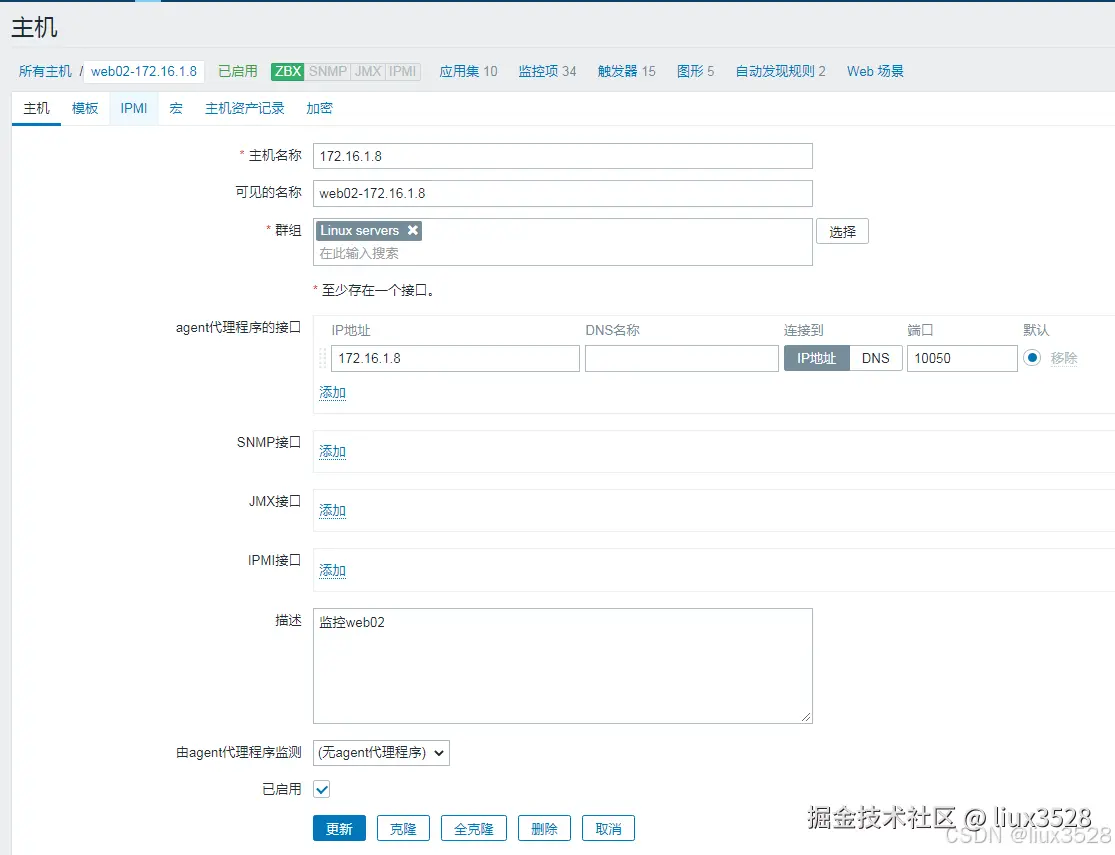Image resolution: width=1115 pixels, height=855 pixels.
Task: Toggle the 已启用 checkbox
Action: [x=321, y=789]
